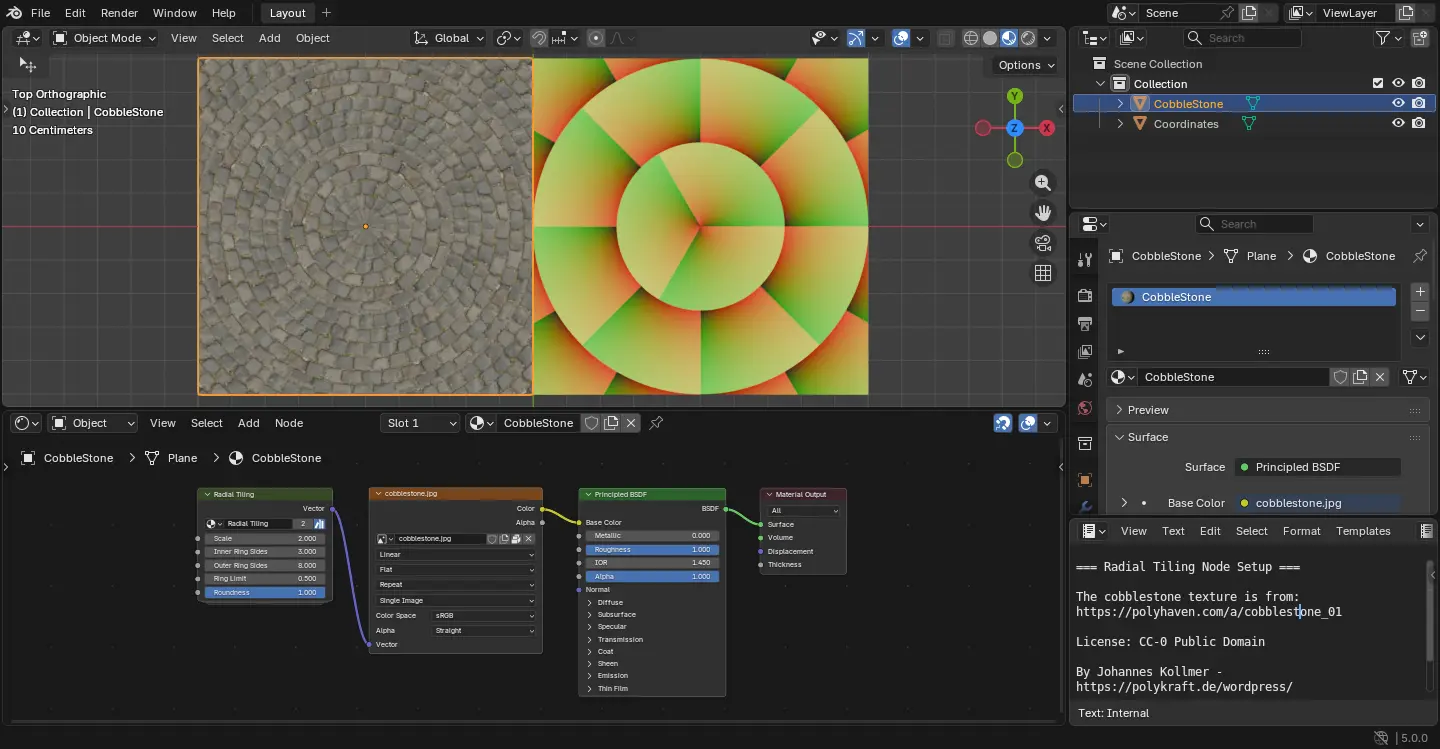Click the green Y axis gizmo ball
Viewport: 1440px width, 749px height.
pos(1015,96)
